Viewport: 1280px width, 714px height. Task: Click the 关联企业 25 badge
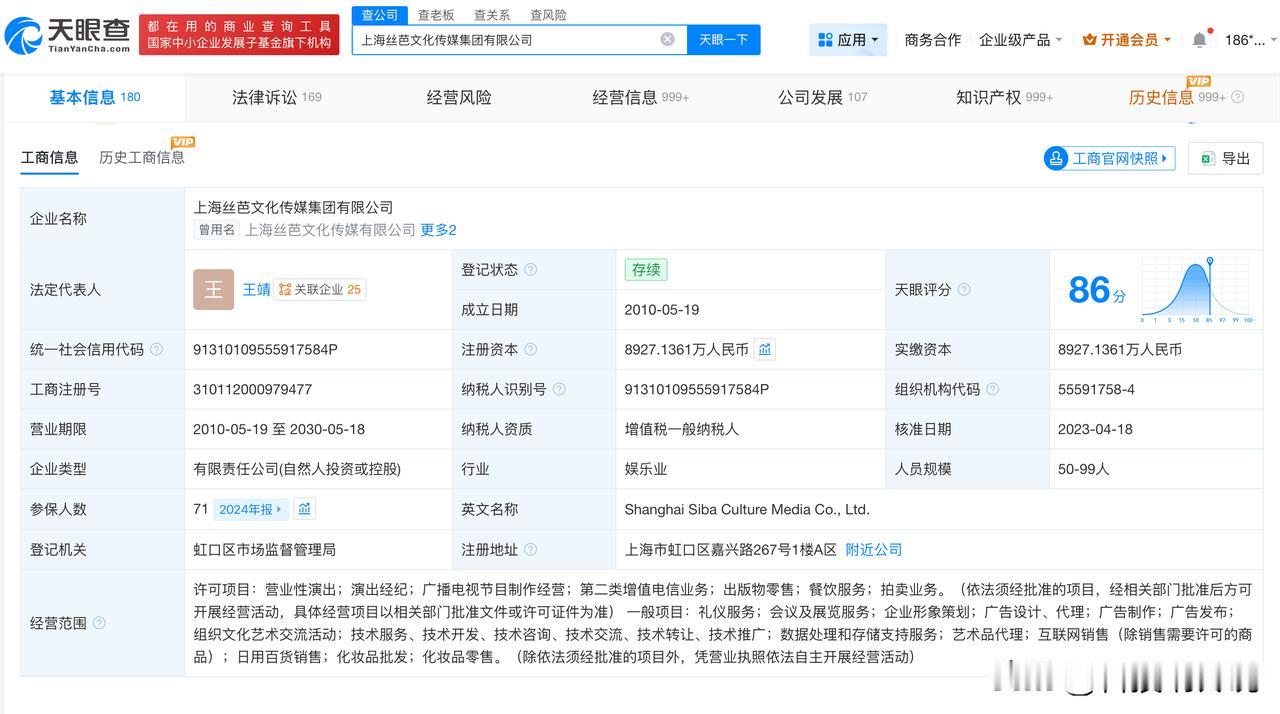pyautogui.click(x=320, y=289)
